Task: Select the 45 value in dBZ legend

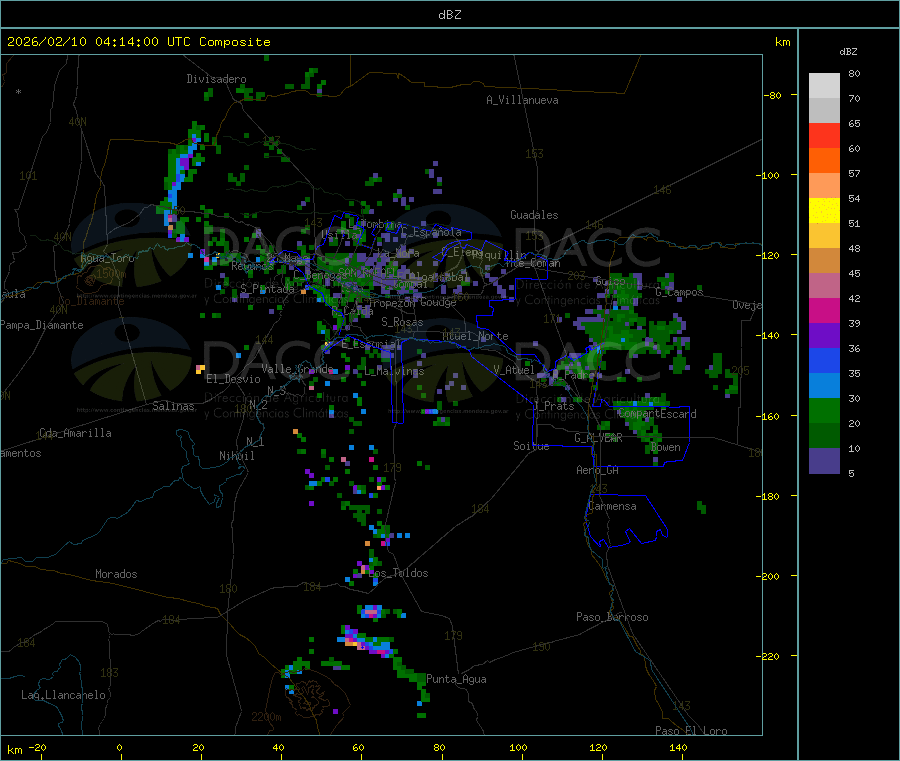Action: coord(854,273)
